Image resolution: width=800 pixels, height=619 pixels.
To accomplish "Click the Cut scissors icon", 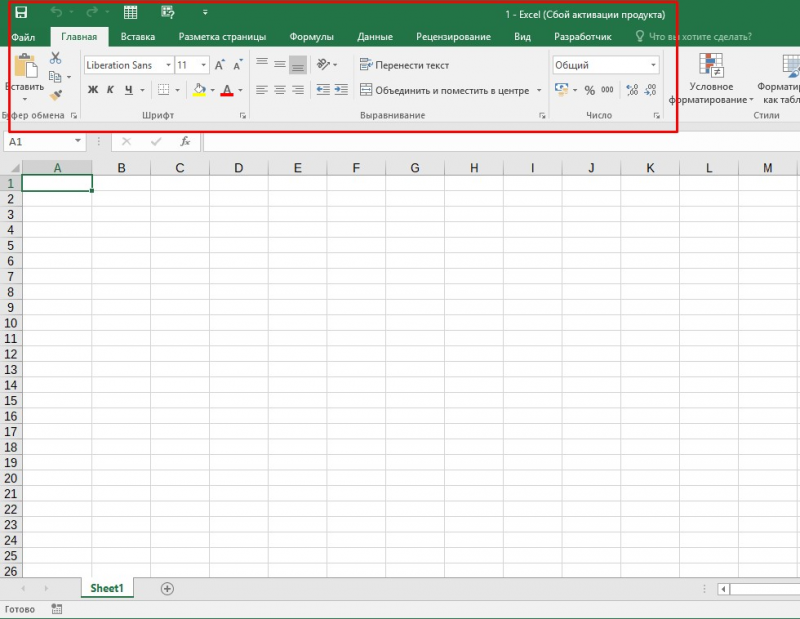I will pos(56,58).
